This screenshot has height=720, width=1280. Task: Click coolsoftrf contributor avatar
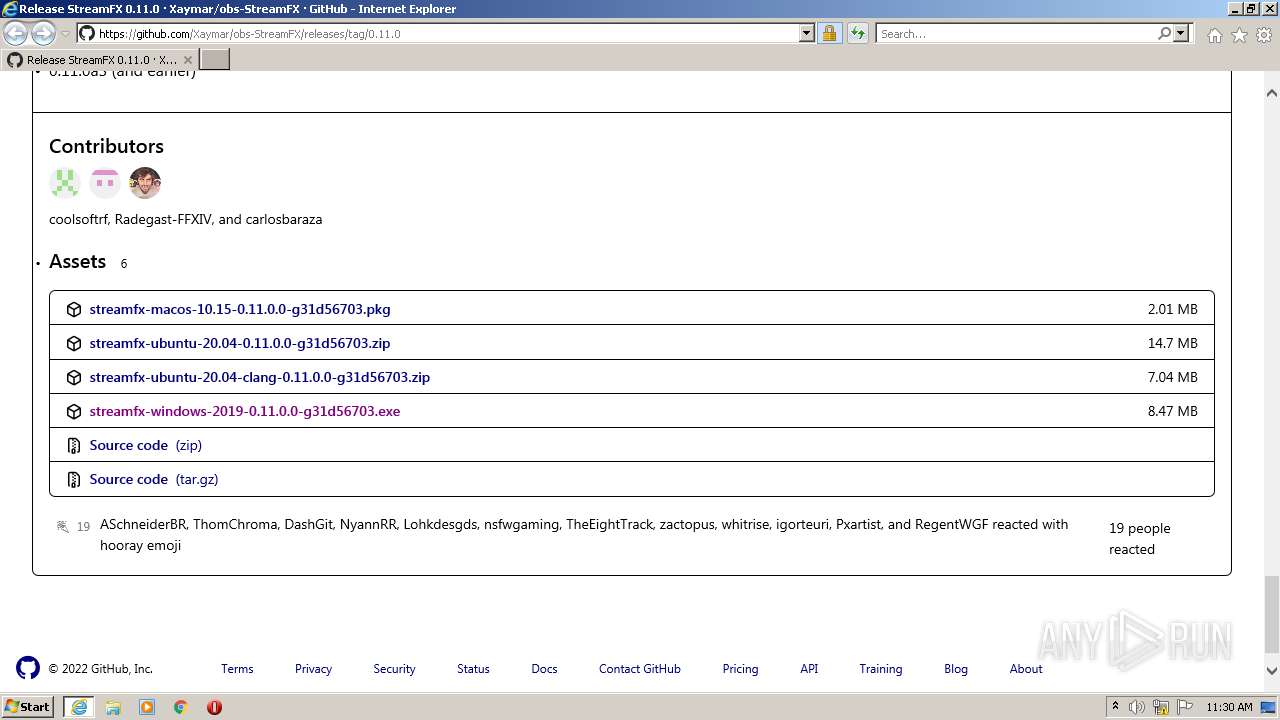(65, 183)
